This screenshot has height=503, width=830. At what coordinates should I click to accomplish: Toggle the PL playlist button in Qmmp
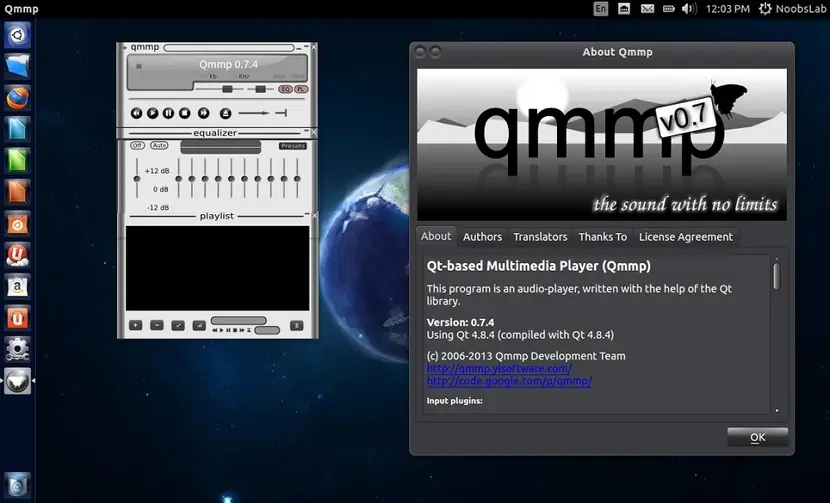pos(301,89)
